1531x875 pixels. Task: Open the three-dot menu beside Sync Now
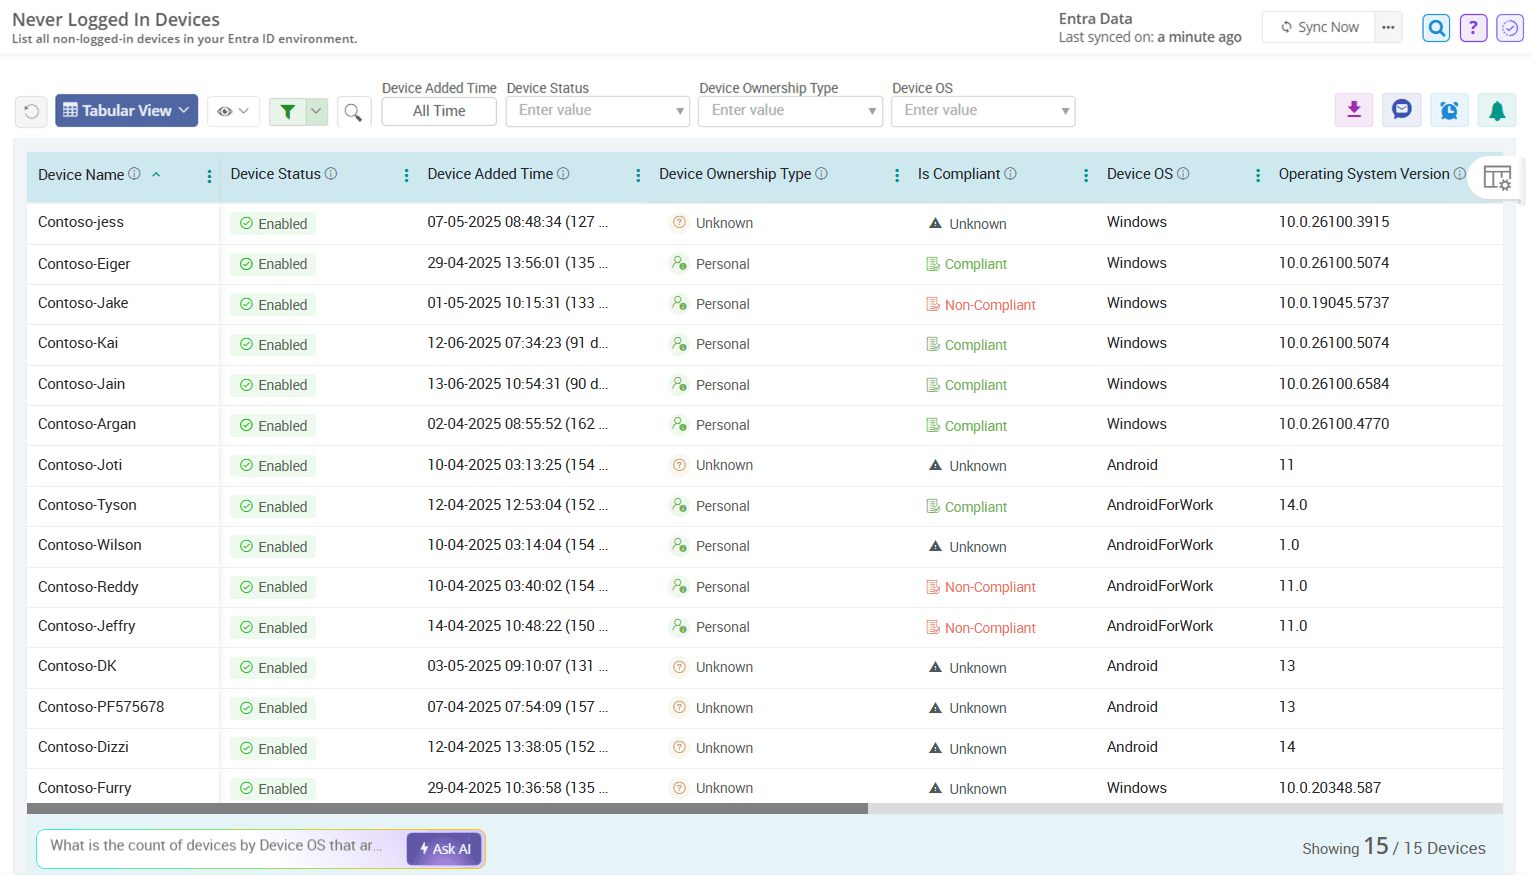click(x=1388, y=27)
